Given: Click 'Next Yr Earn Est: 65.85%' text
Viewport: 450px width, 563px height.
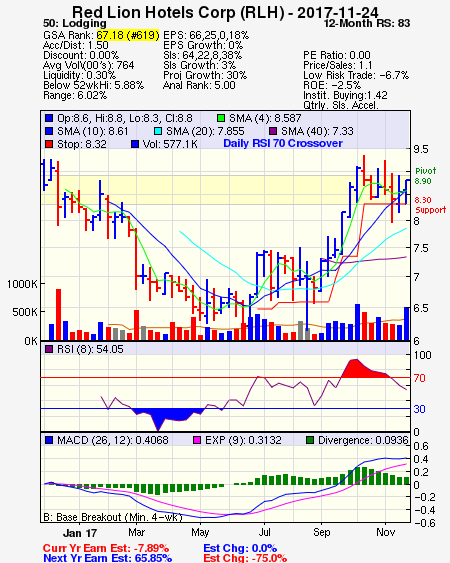Looking at the screenshot, I should (x=107, y=558).
